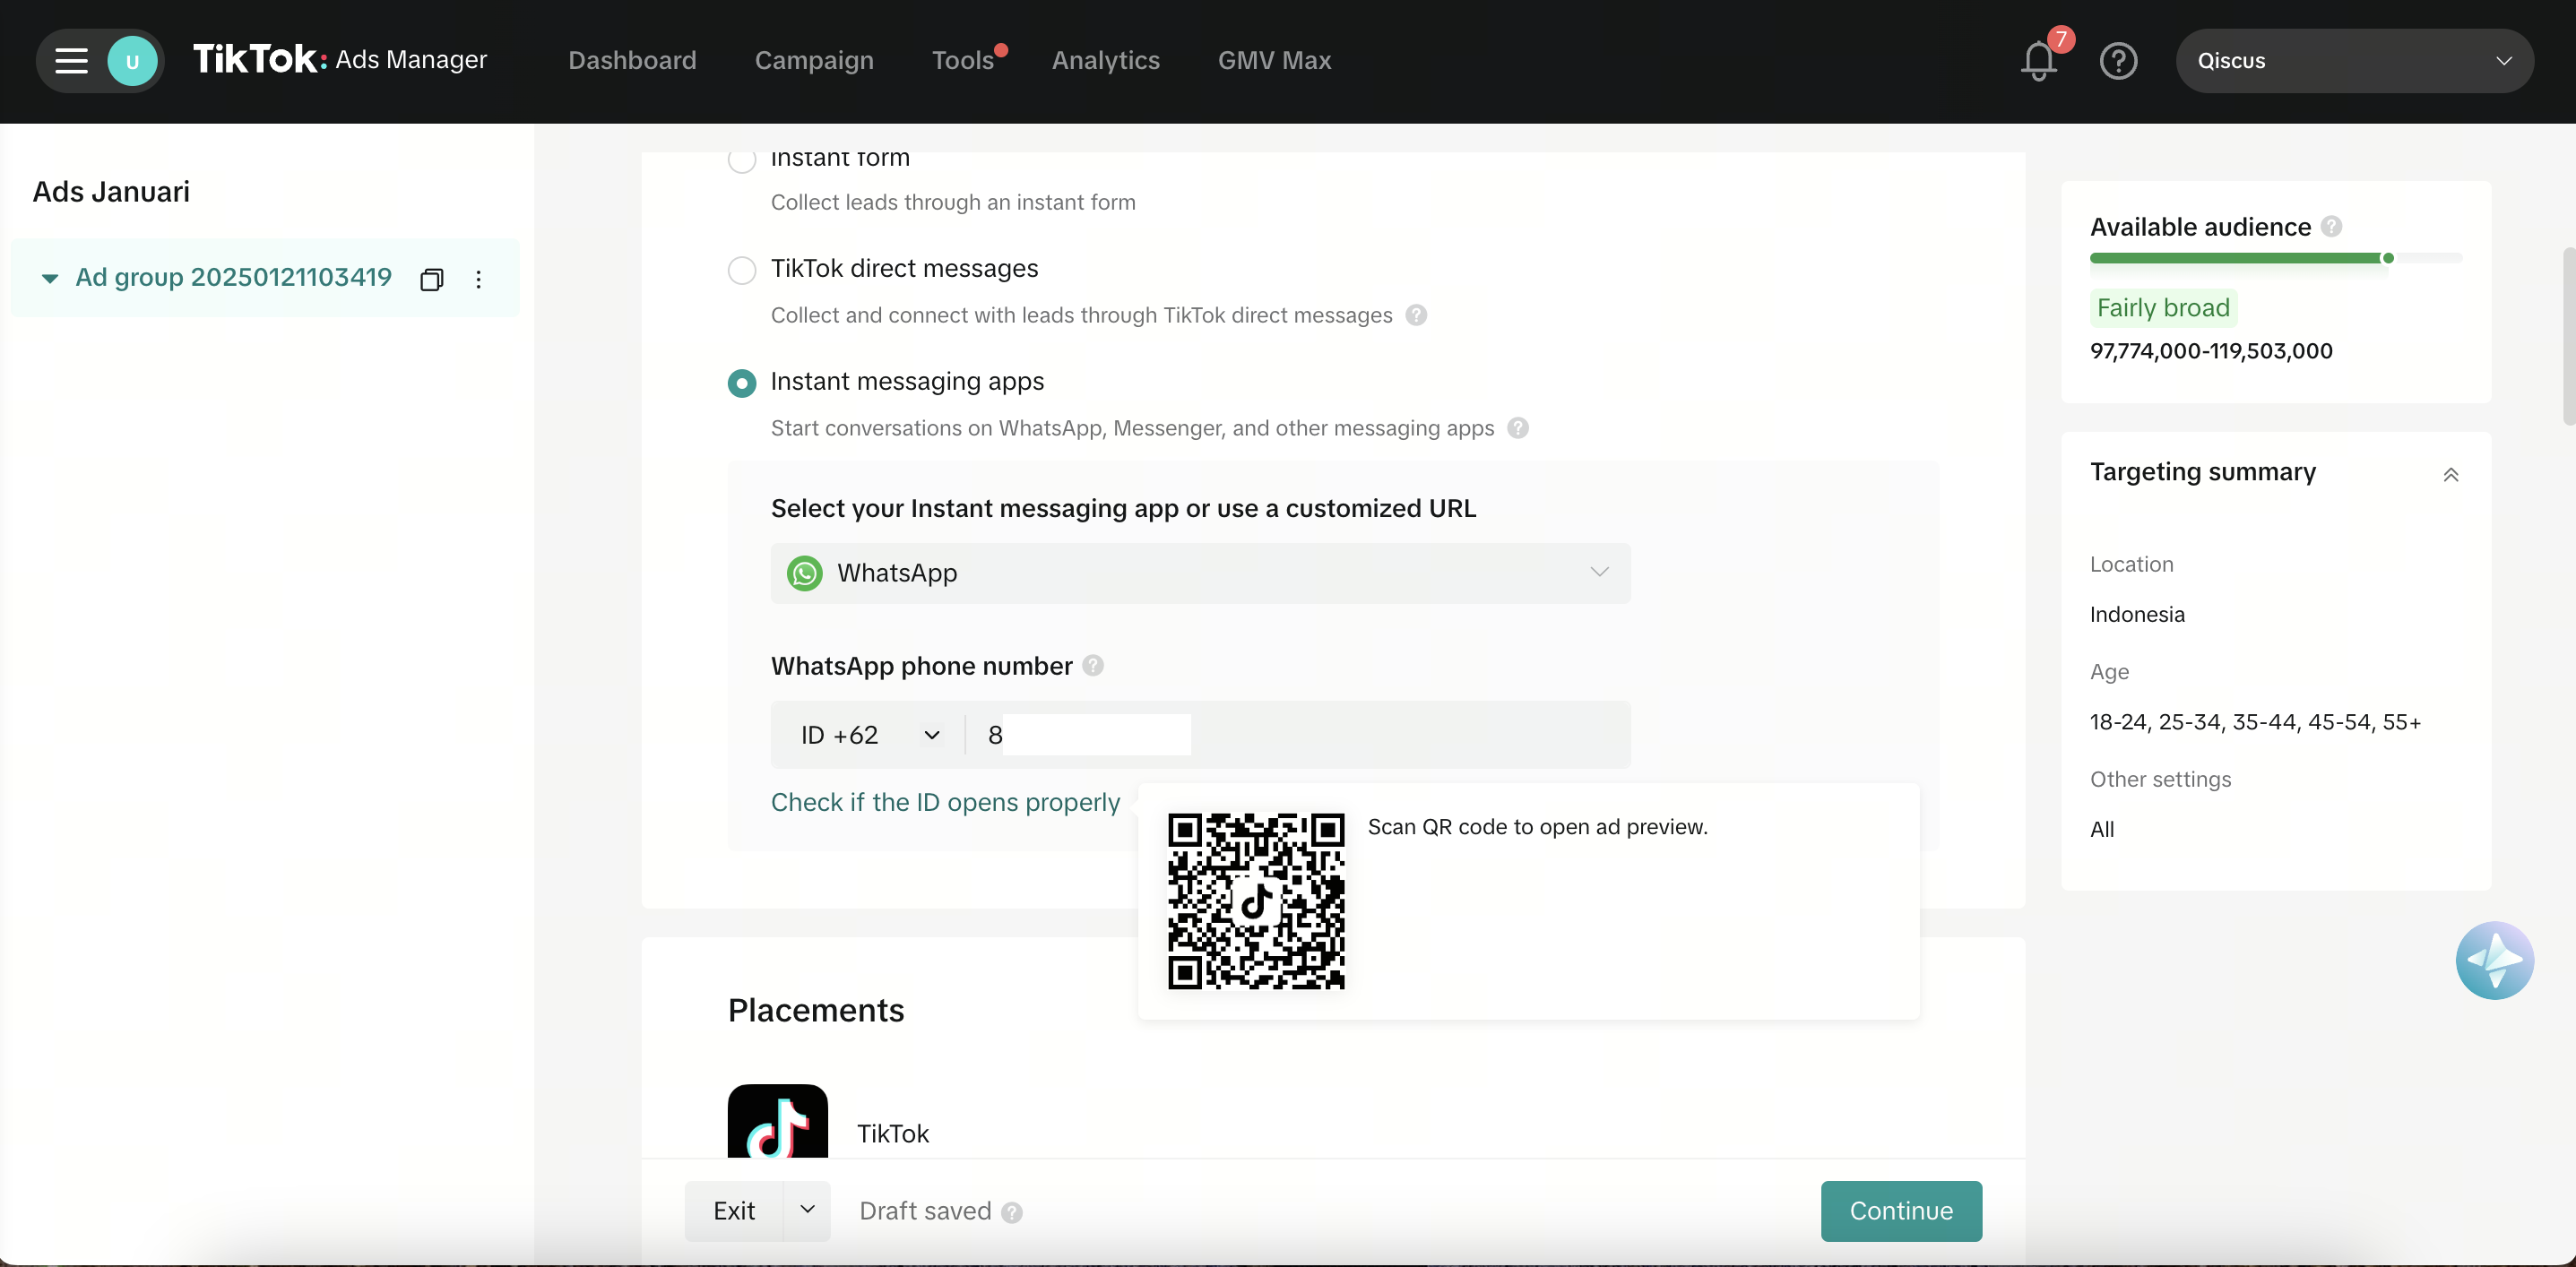Click the TikTok placement label

(893, 1133)
